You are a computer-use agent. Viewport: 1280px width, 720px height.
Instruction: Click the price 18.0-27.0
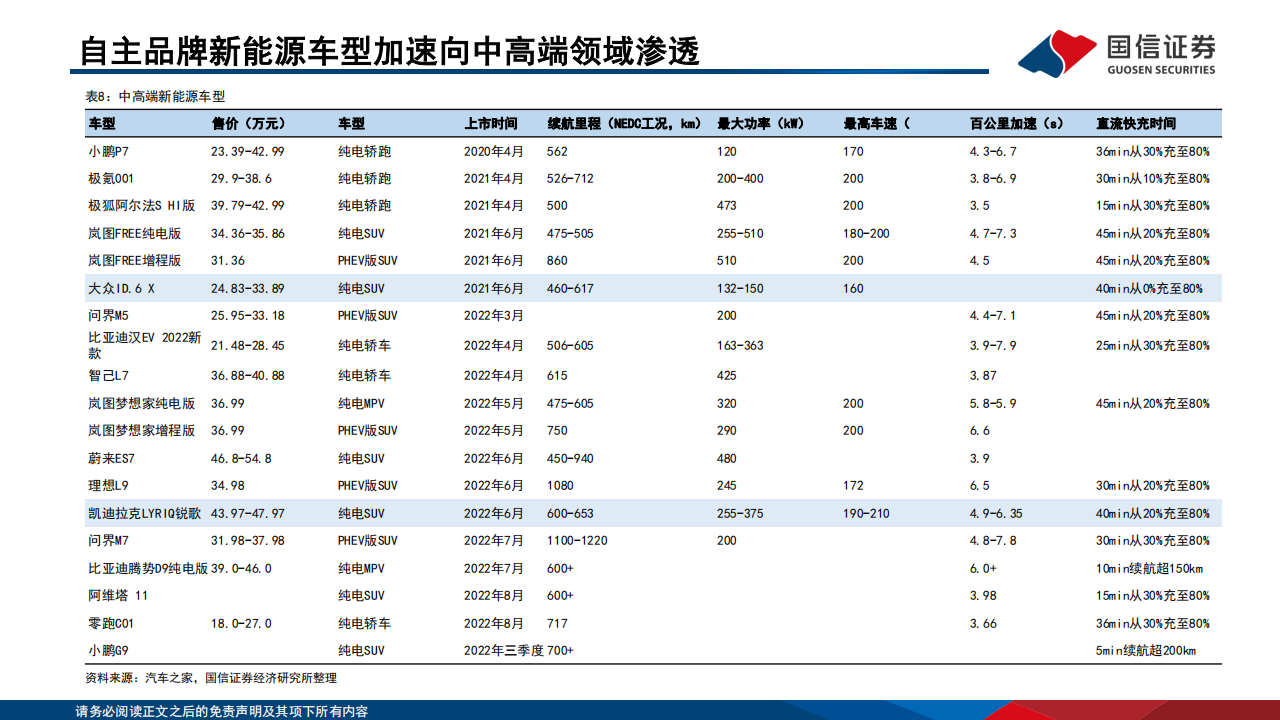(241, 623)
